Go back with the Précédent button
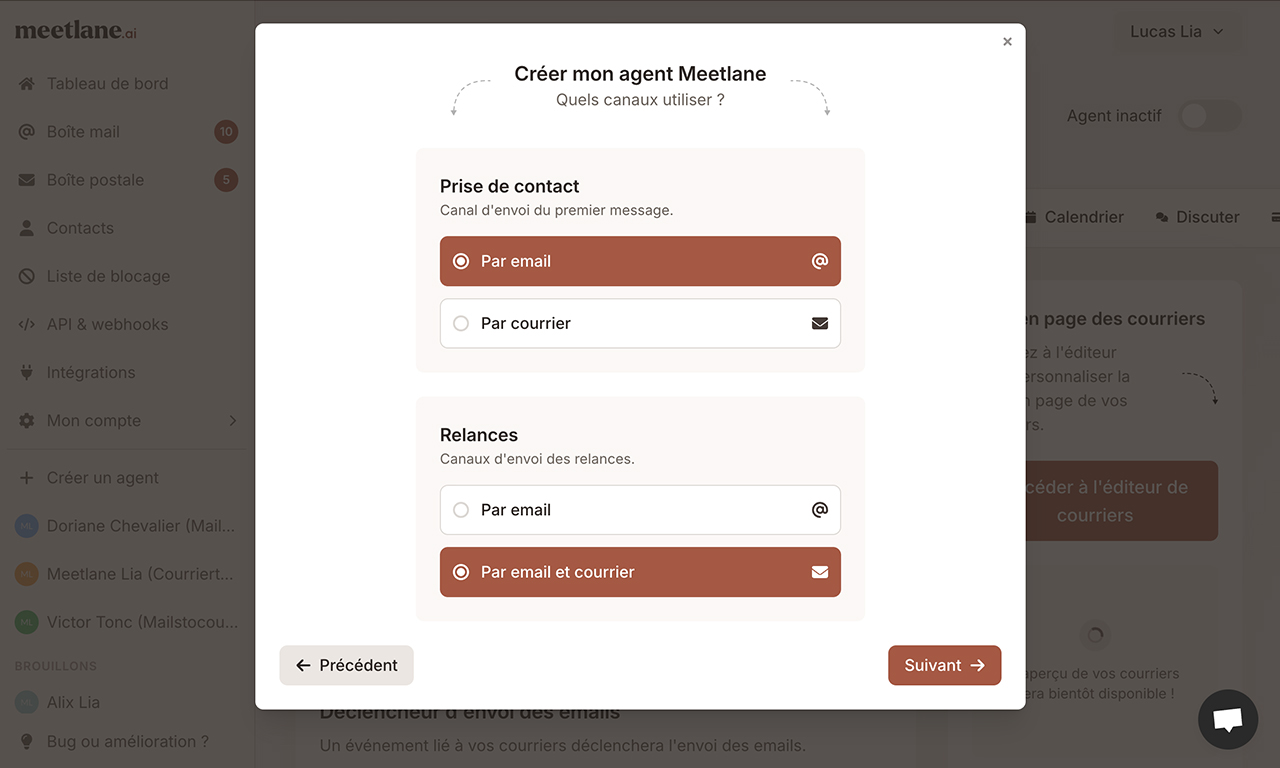This screenshot has height=768, width=1280. [x=346, y=664]
